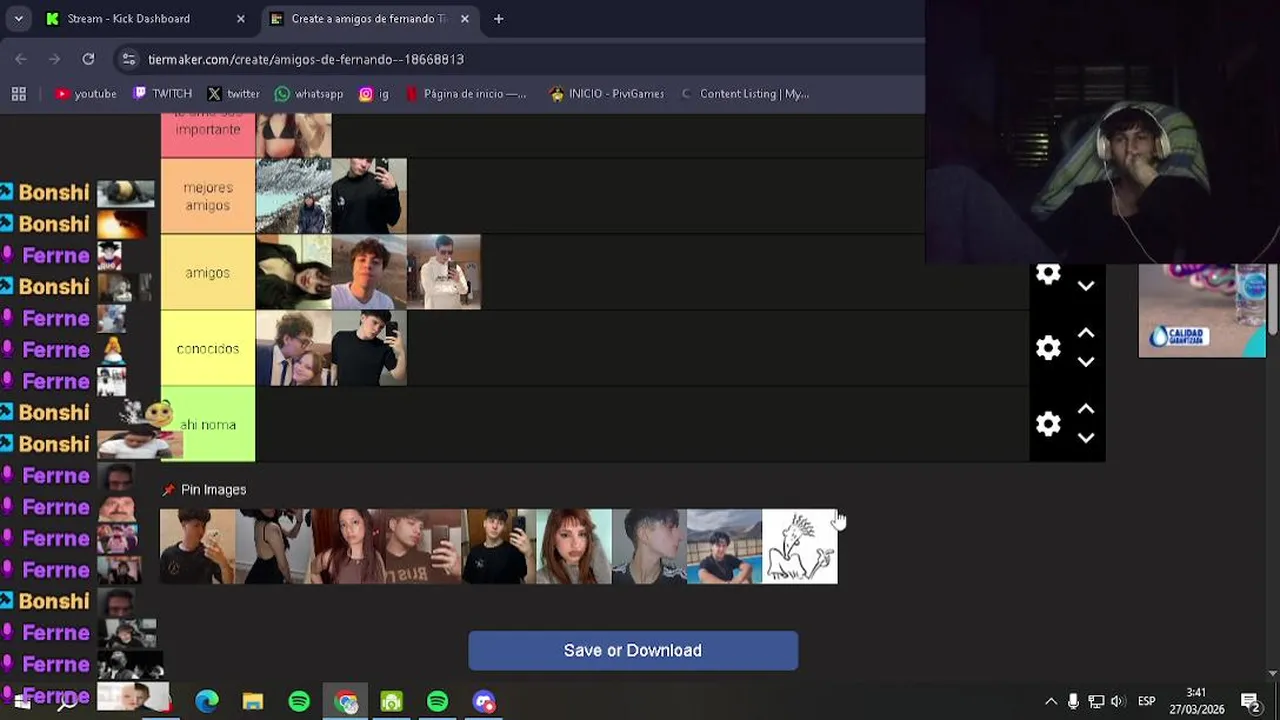Click the Save or Download button
The height and width of the screenshot is (720, 1280).
pos(633,650)
